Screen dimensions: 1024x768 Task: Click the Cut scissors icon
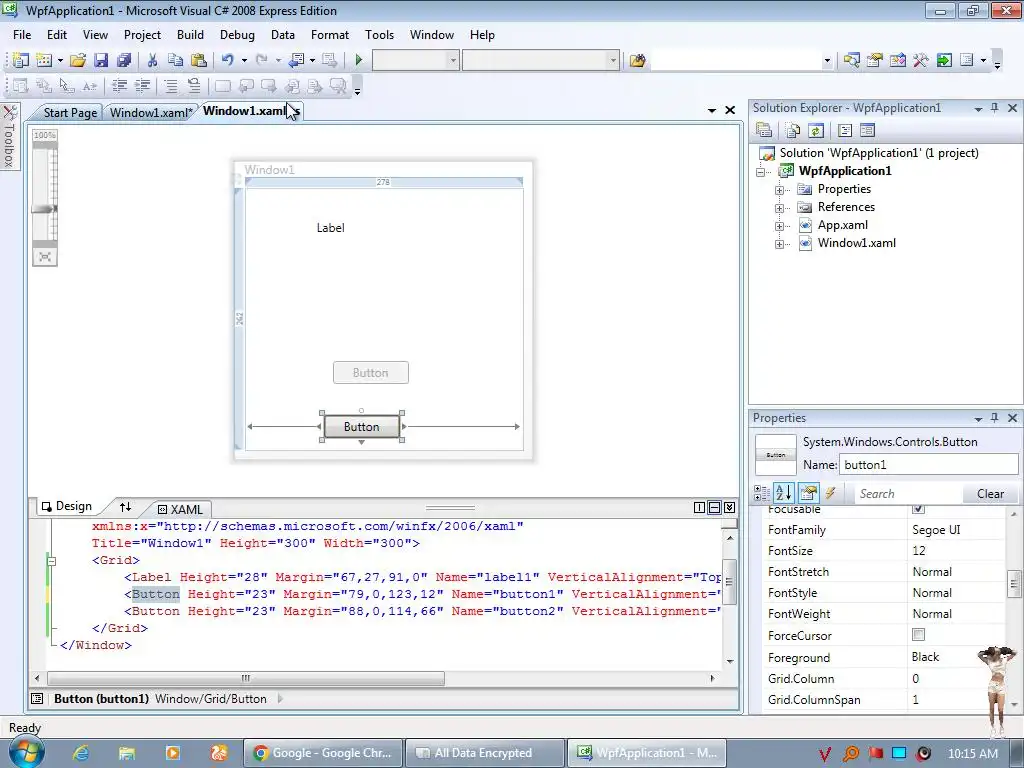pos(152,61)
